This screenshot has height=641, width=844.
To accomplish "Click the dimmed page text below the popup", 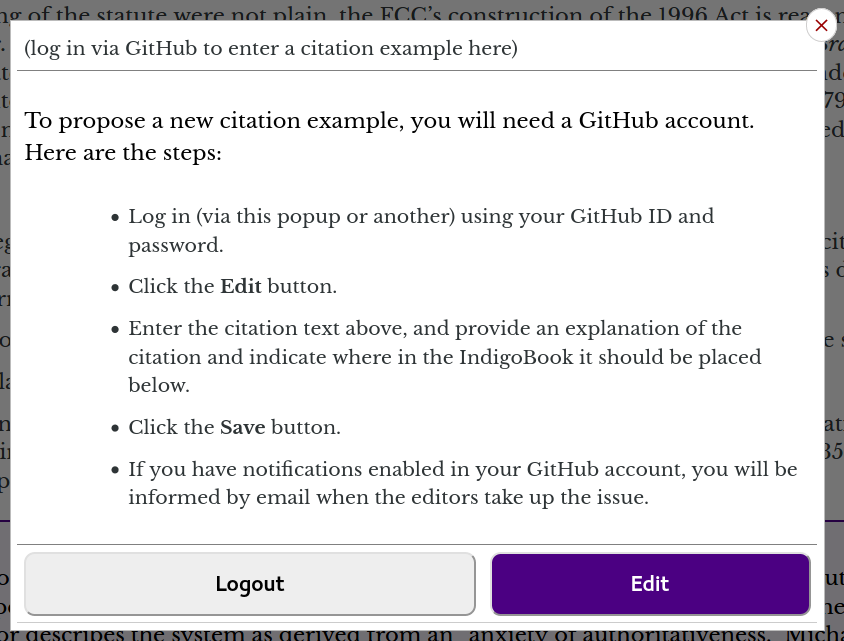I will click(420, 635).
